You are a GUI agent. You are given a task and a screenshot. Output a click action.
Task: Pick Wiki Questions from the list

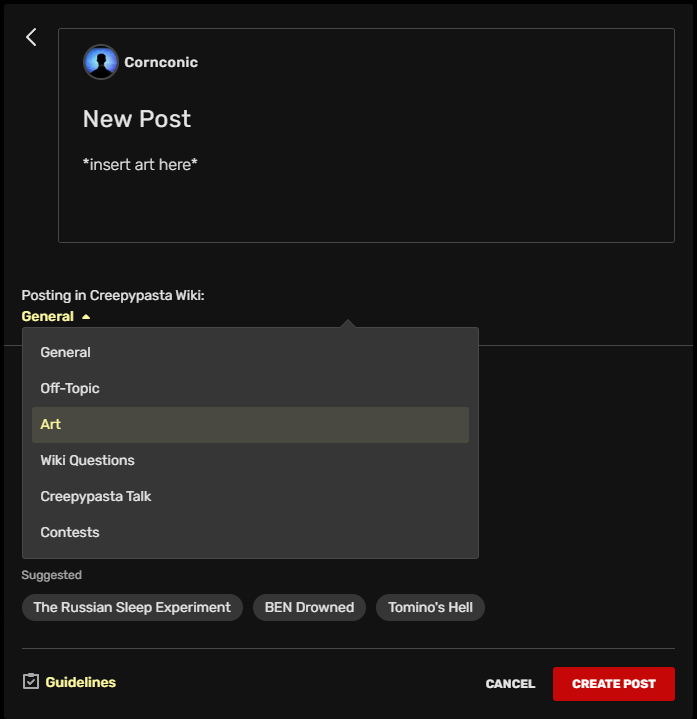[87, 460]
